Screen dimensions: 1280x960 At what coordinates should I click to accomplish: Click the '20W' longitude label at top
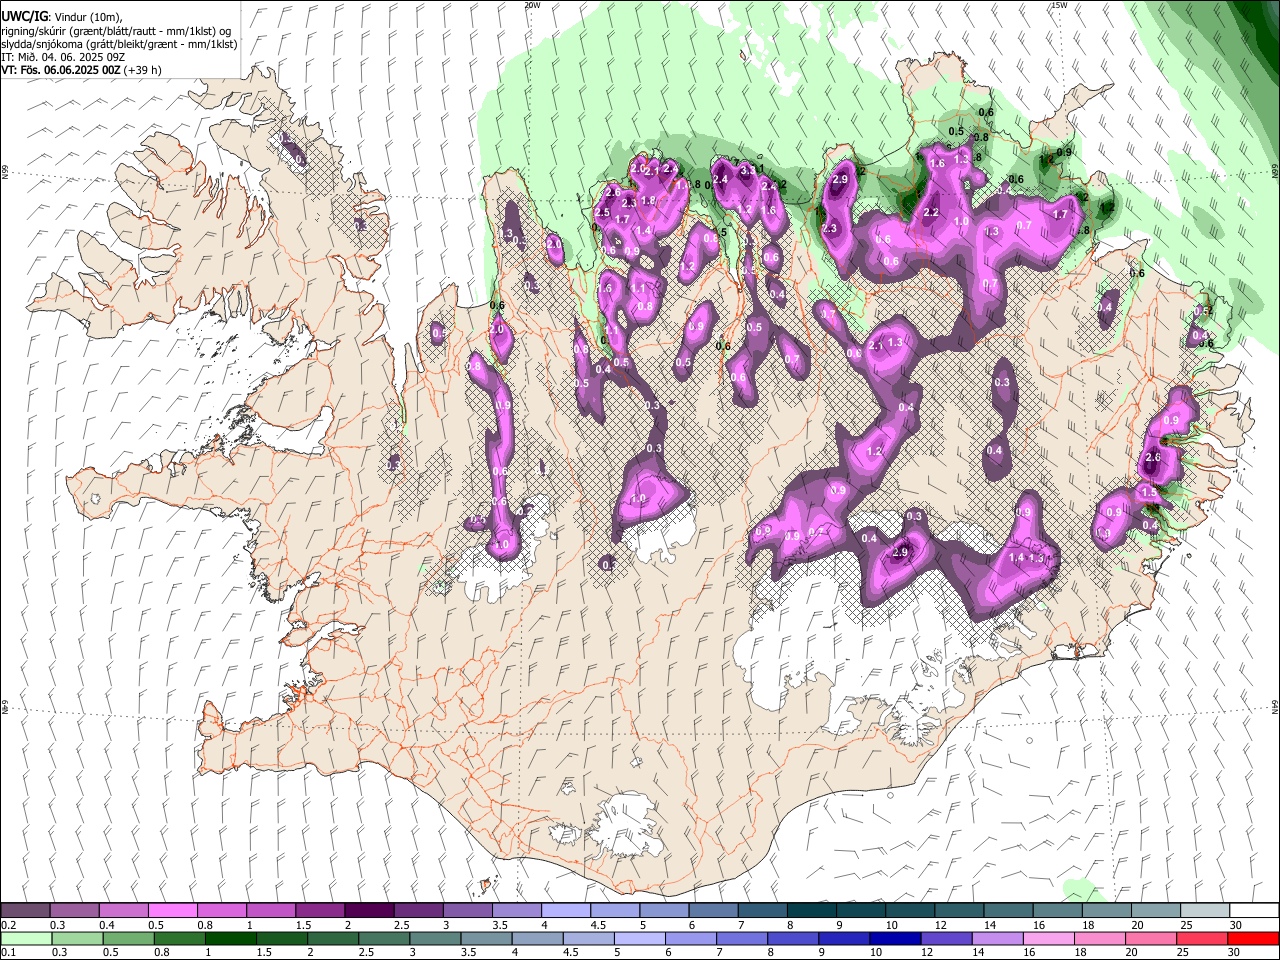tap(532, 5)
